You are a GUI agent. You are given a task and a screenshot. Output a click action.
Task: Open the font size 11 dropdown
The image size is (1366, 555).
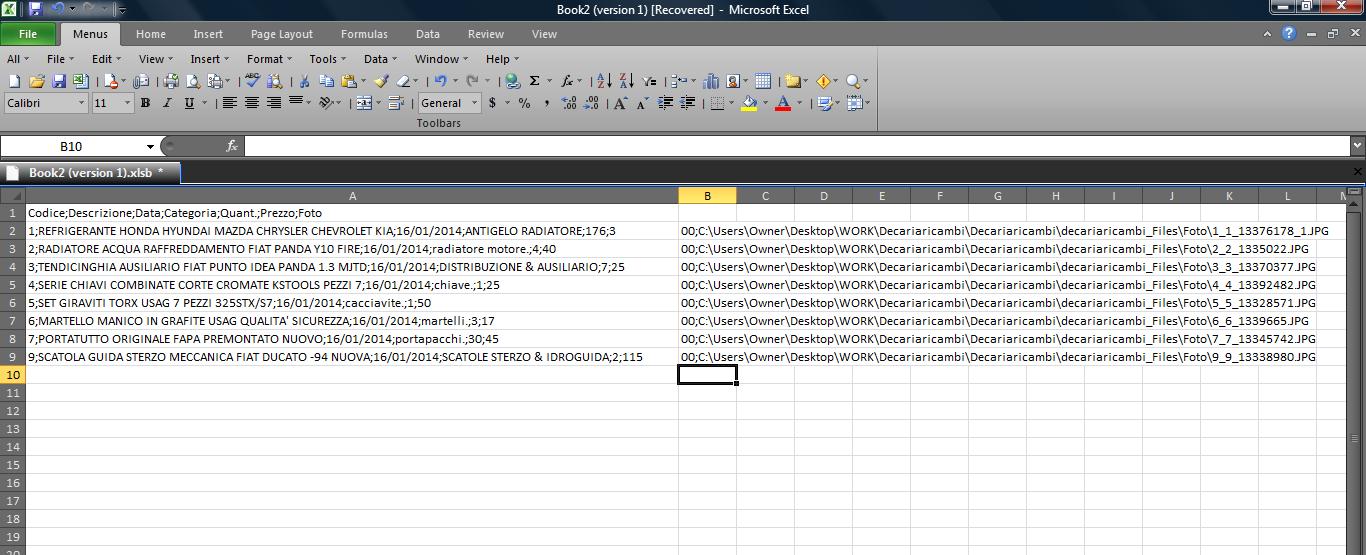tap(127, 103)
